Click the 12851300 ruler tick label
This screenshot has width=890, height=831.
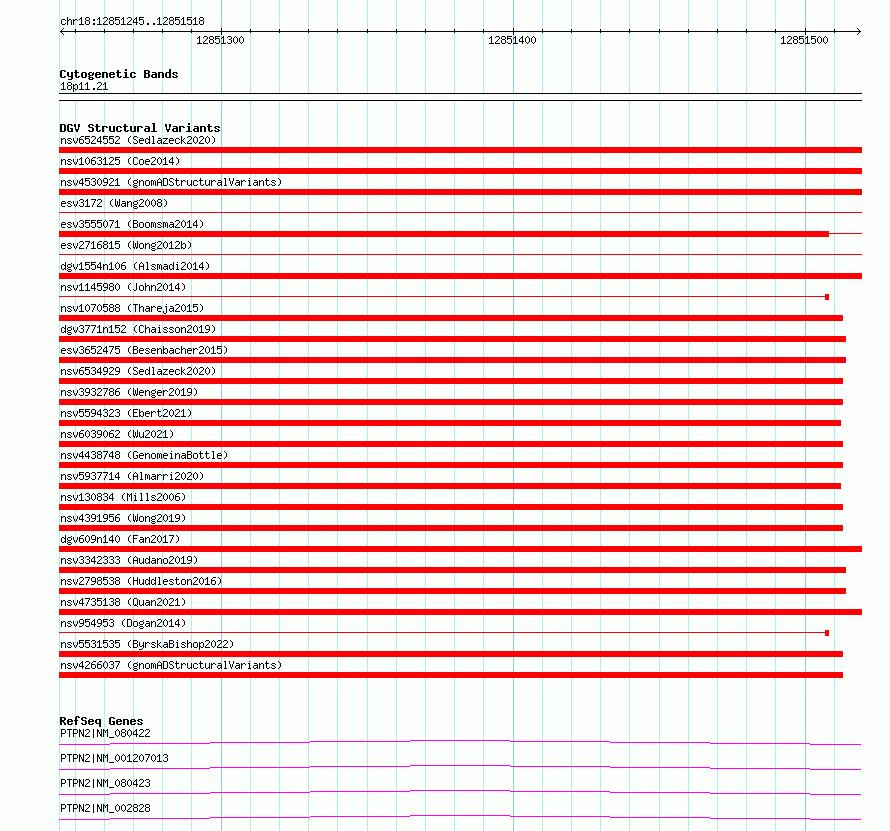[220, 40]
